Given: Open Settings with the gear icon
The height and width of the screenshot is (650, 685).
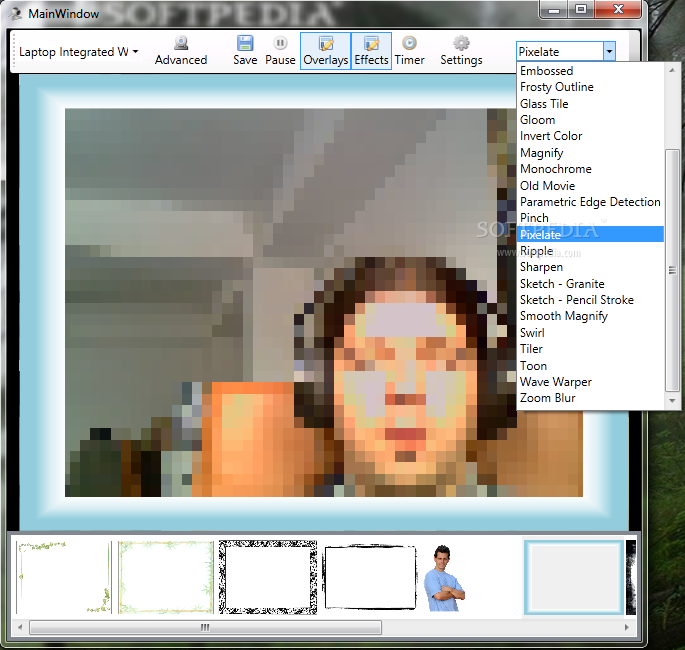Looking at the screenshot, I should point(461,51).
